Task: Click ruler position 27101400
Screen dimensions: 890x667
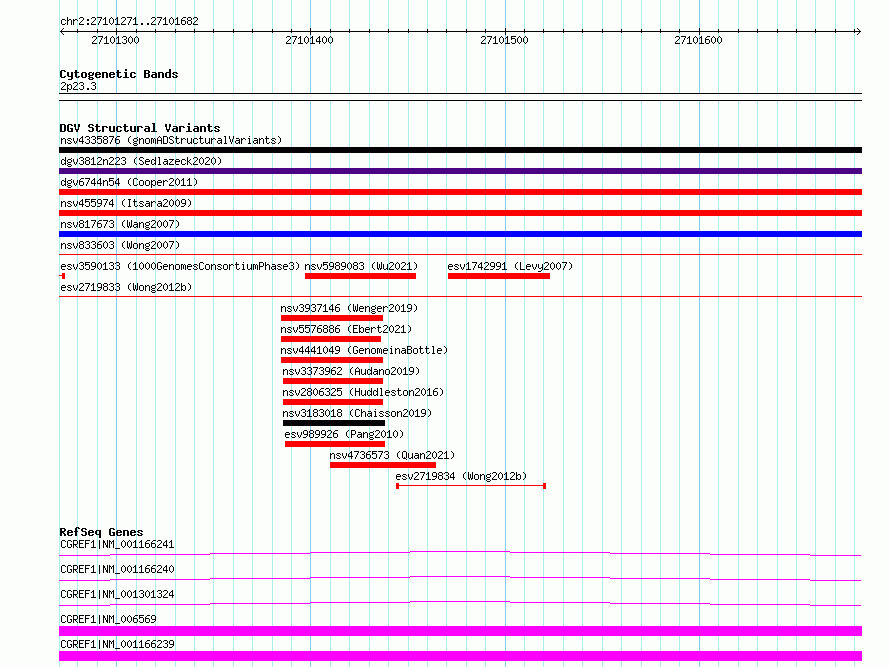Action: click(x=309, y=40)
